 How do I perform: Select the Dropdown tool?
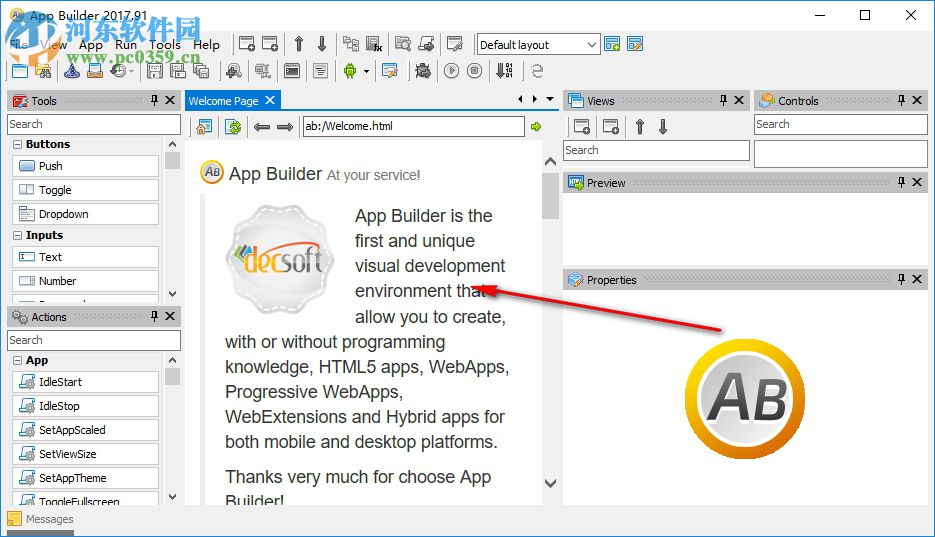click(x=85, y=213)
